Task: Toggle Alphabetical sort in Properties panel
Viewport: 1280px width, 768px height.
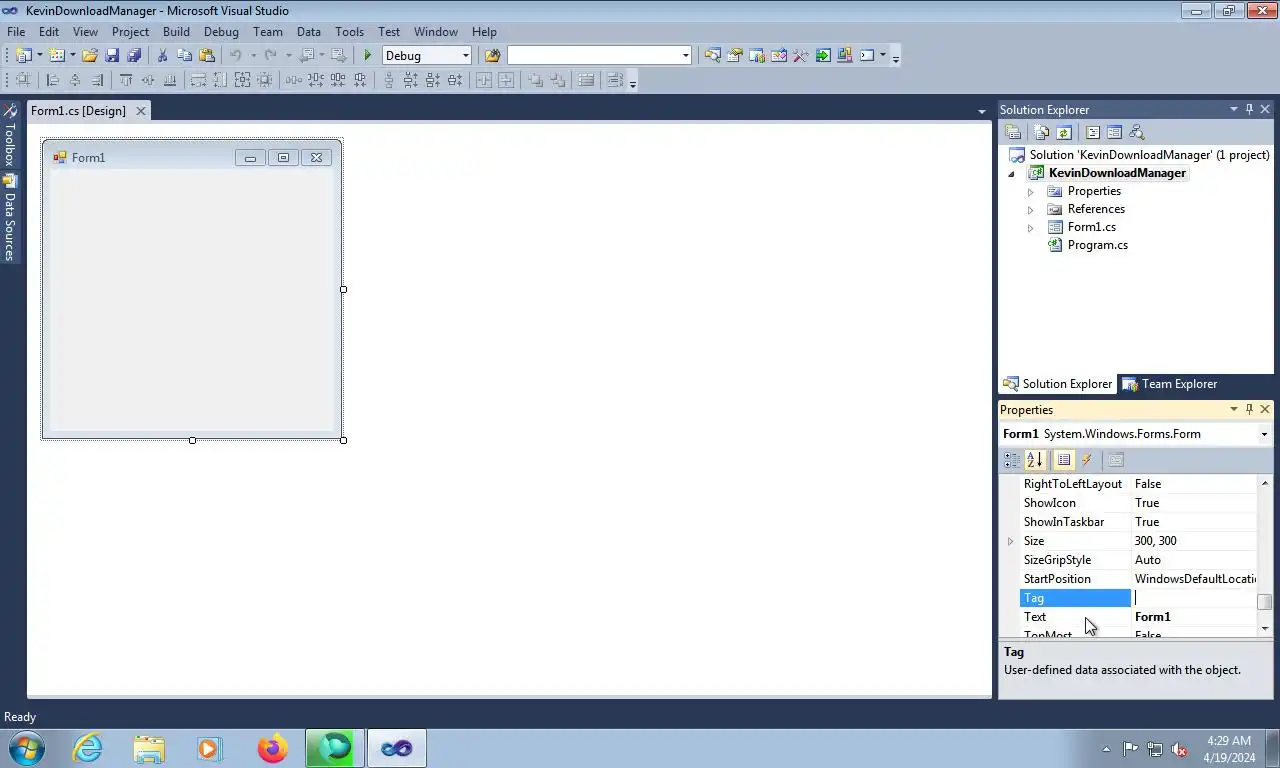Action: pos(1035,459)
